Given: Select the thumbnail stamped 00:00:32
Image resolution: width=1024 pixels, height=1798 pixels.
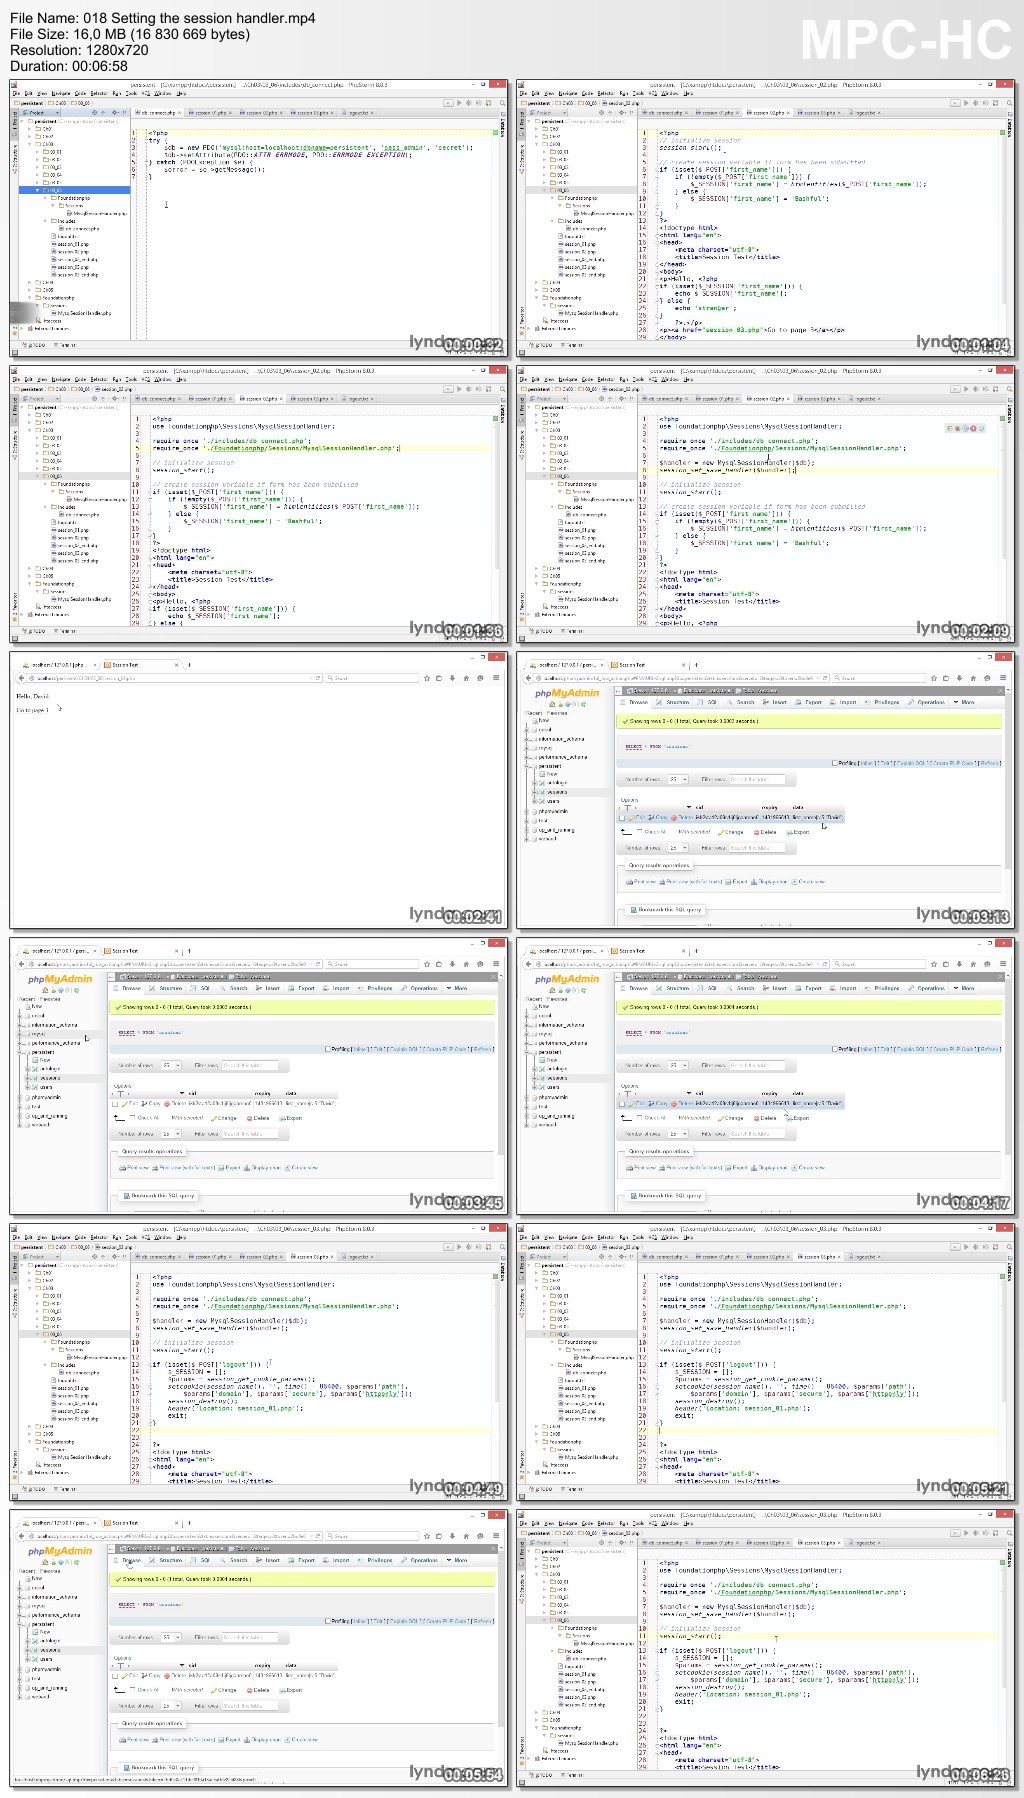Looking at the screenshot, I should [258, 218].
